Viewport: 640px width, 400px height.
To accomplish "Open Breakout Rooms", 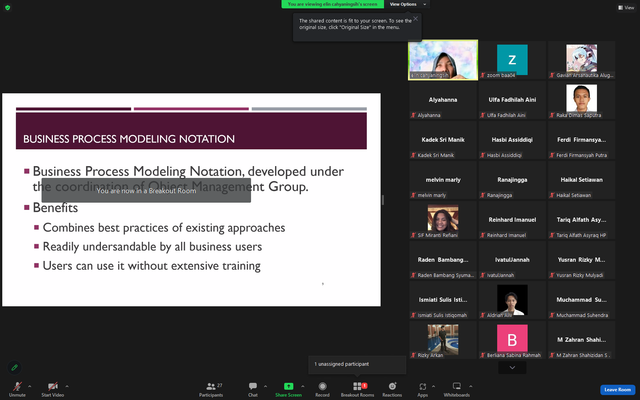I will coord(358,389).
